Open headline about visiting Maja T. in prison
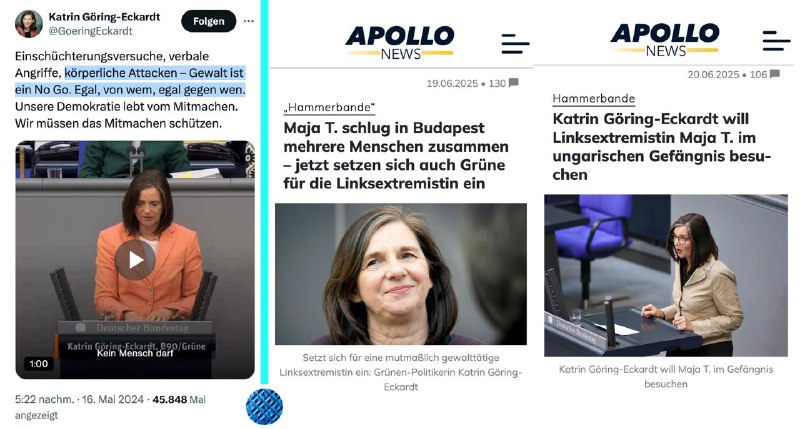Viewport: 800px width, 429px height. (x=662, y=147)
